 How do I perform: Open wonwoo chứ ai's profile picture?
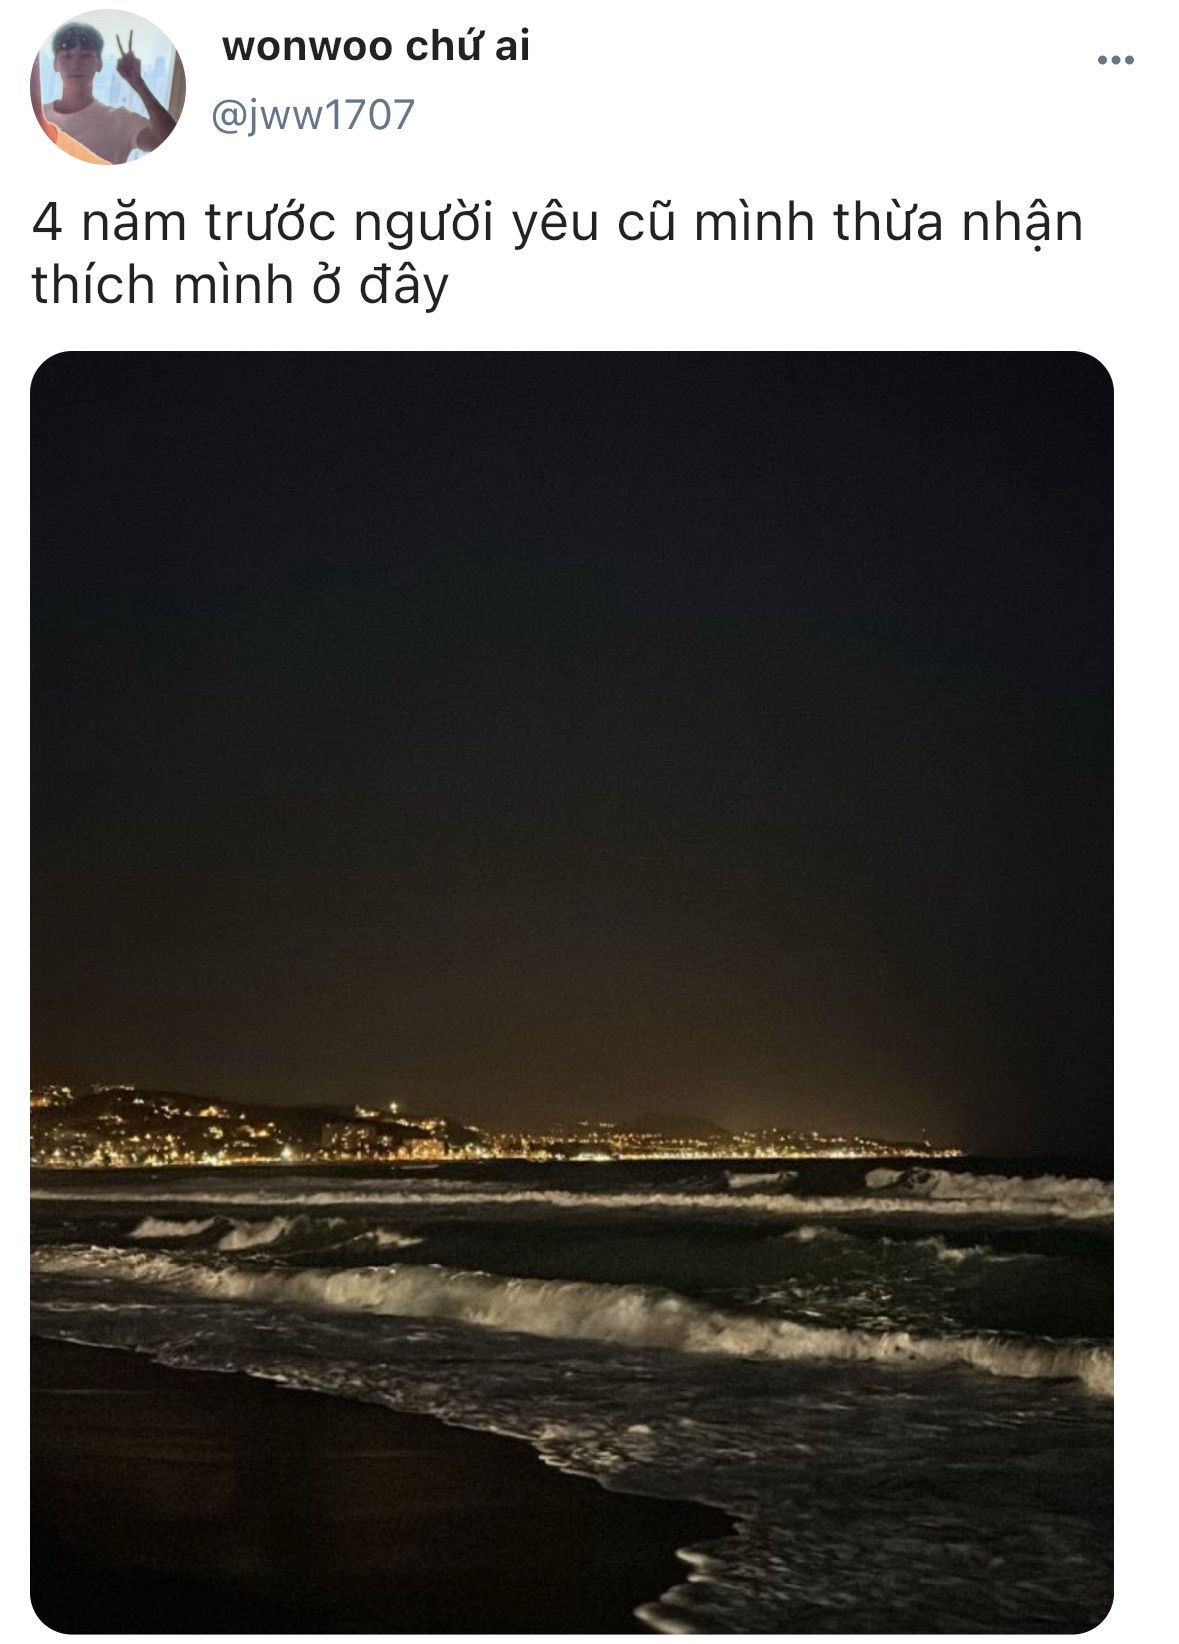(x=108, y=88)
